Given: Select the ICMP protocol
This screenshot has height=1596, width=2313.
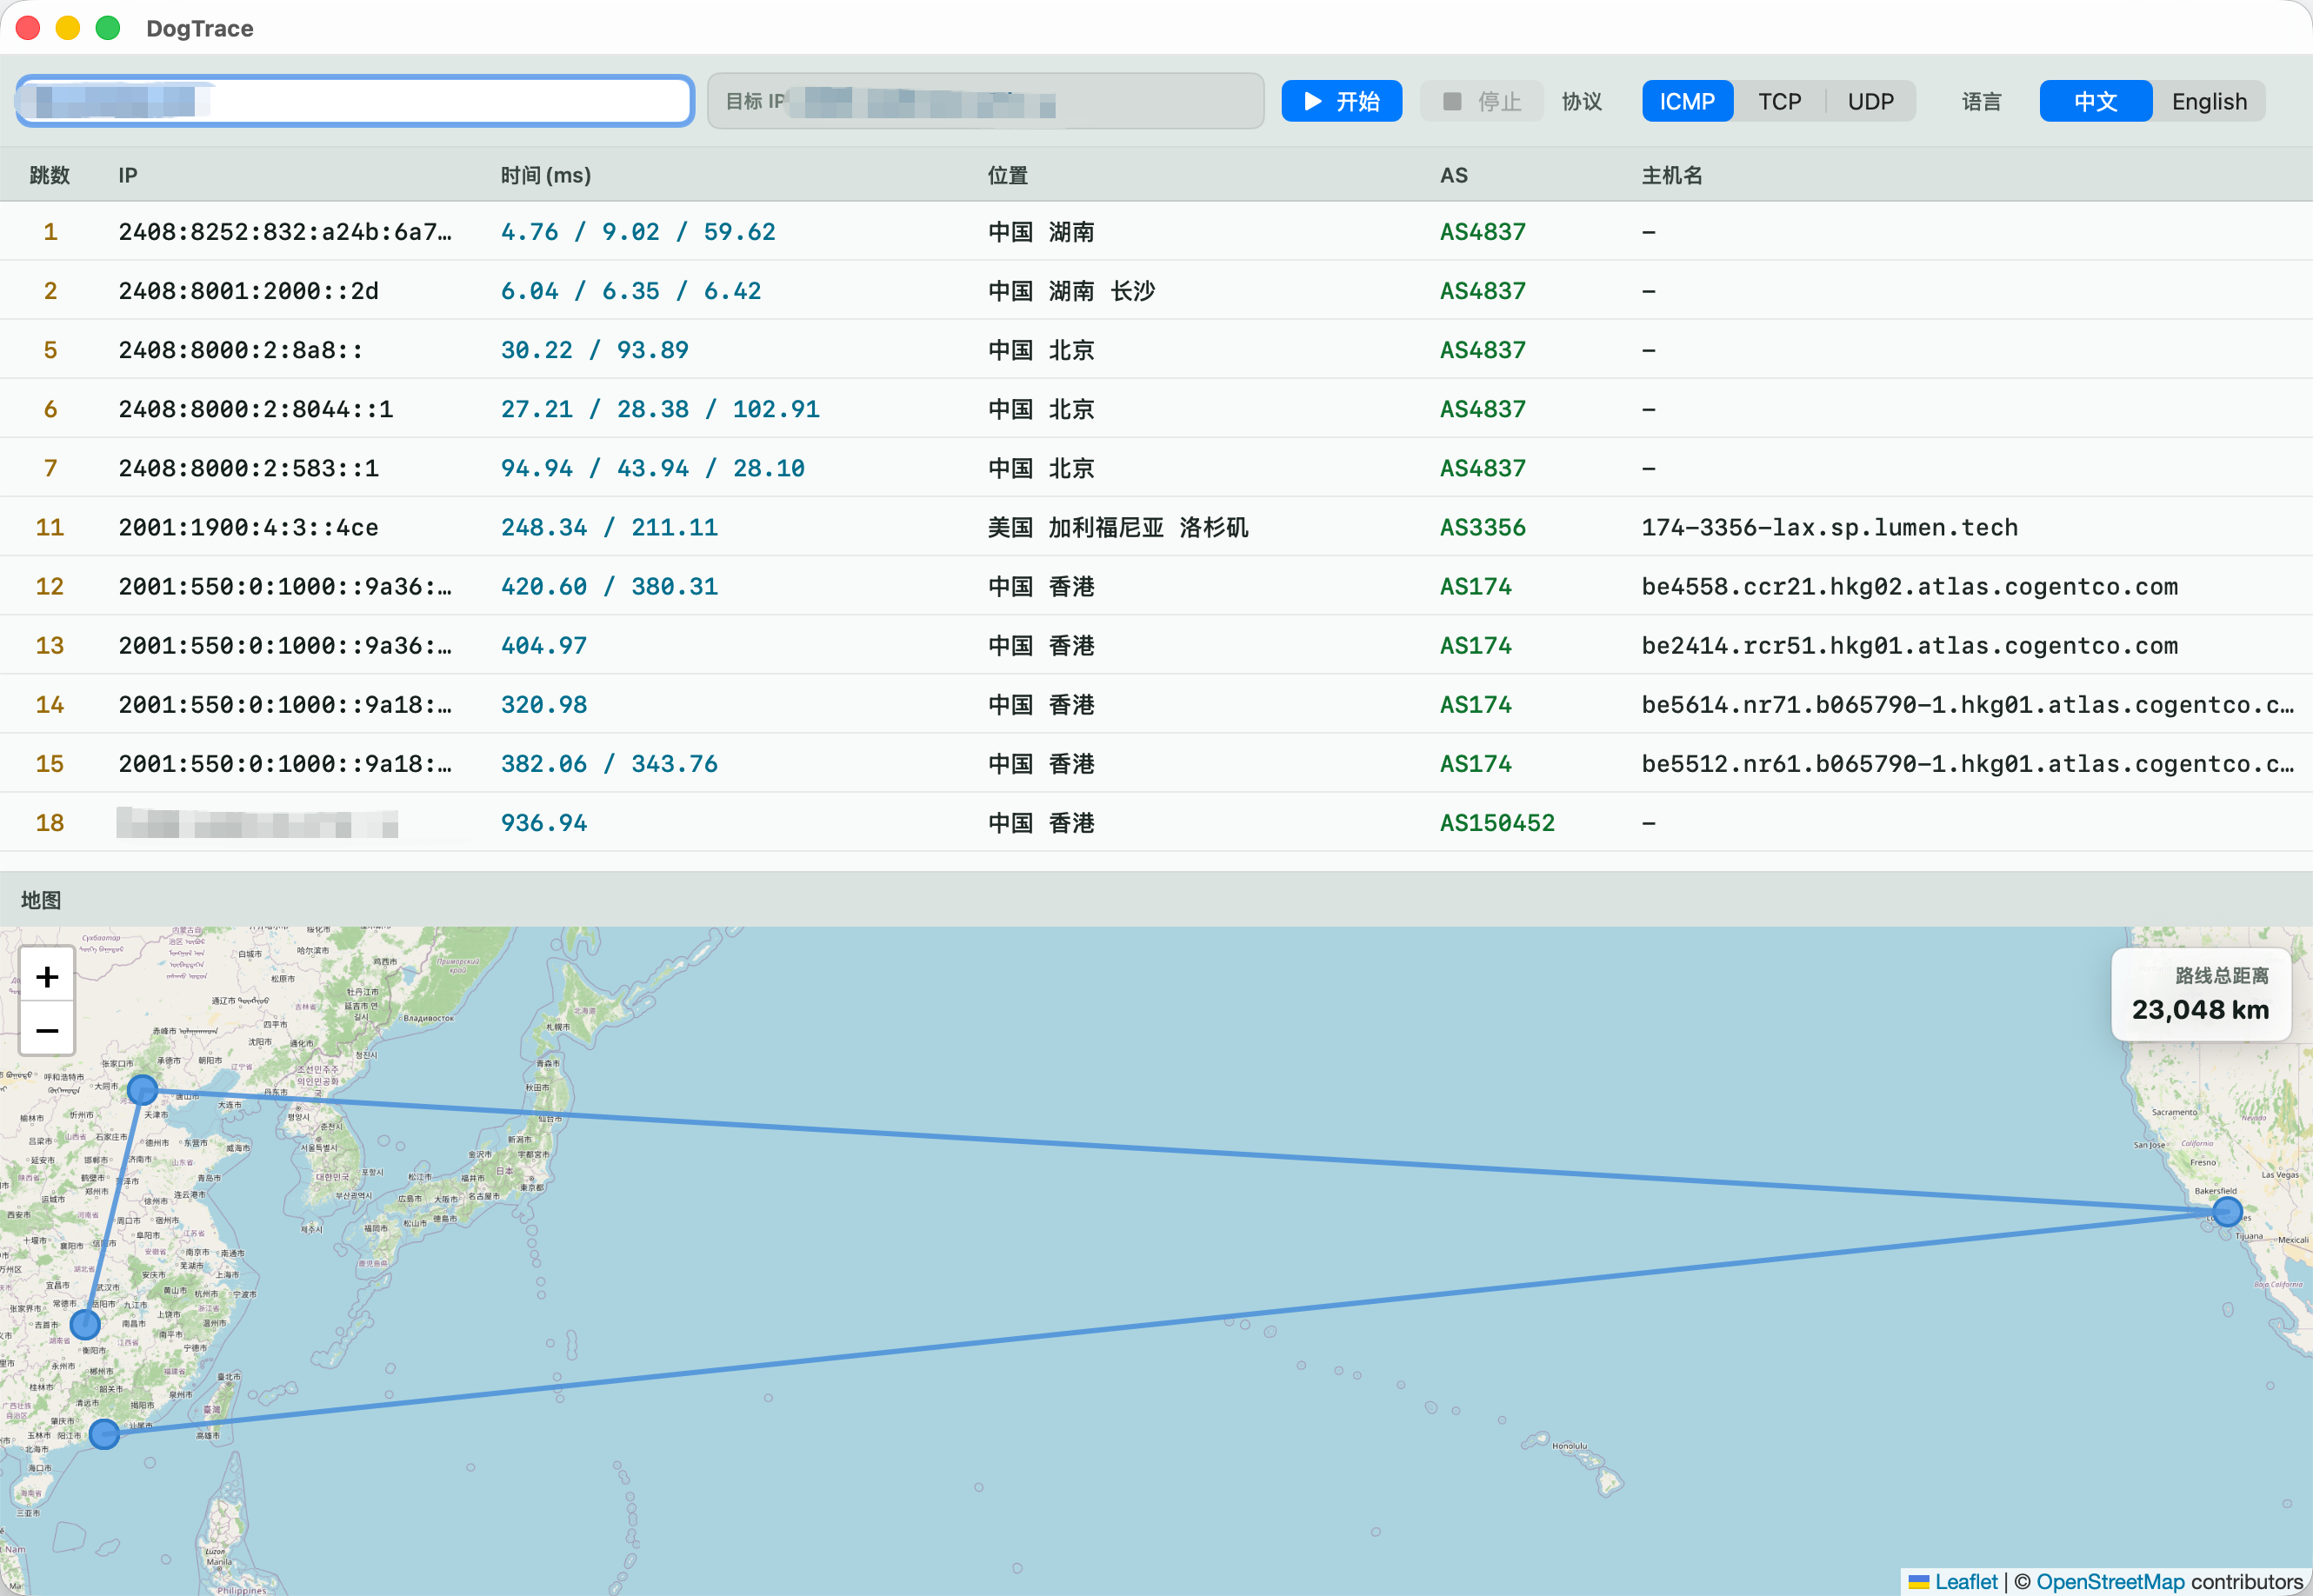Looking at the screenshot, I should click(1687, 101).
